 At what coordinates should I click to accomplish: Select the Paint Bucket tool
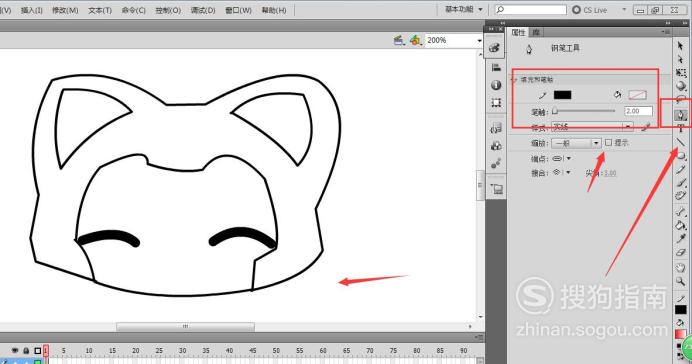(x=681, y=226)
